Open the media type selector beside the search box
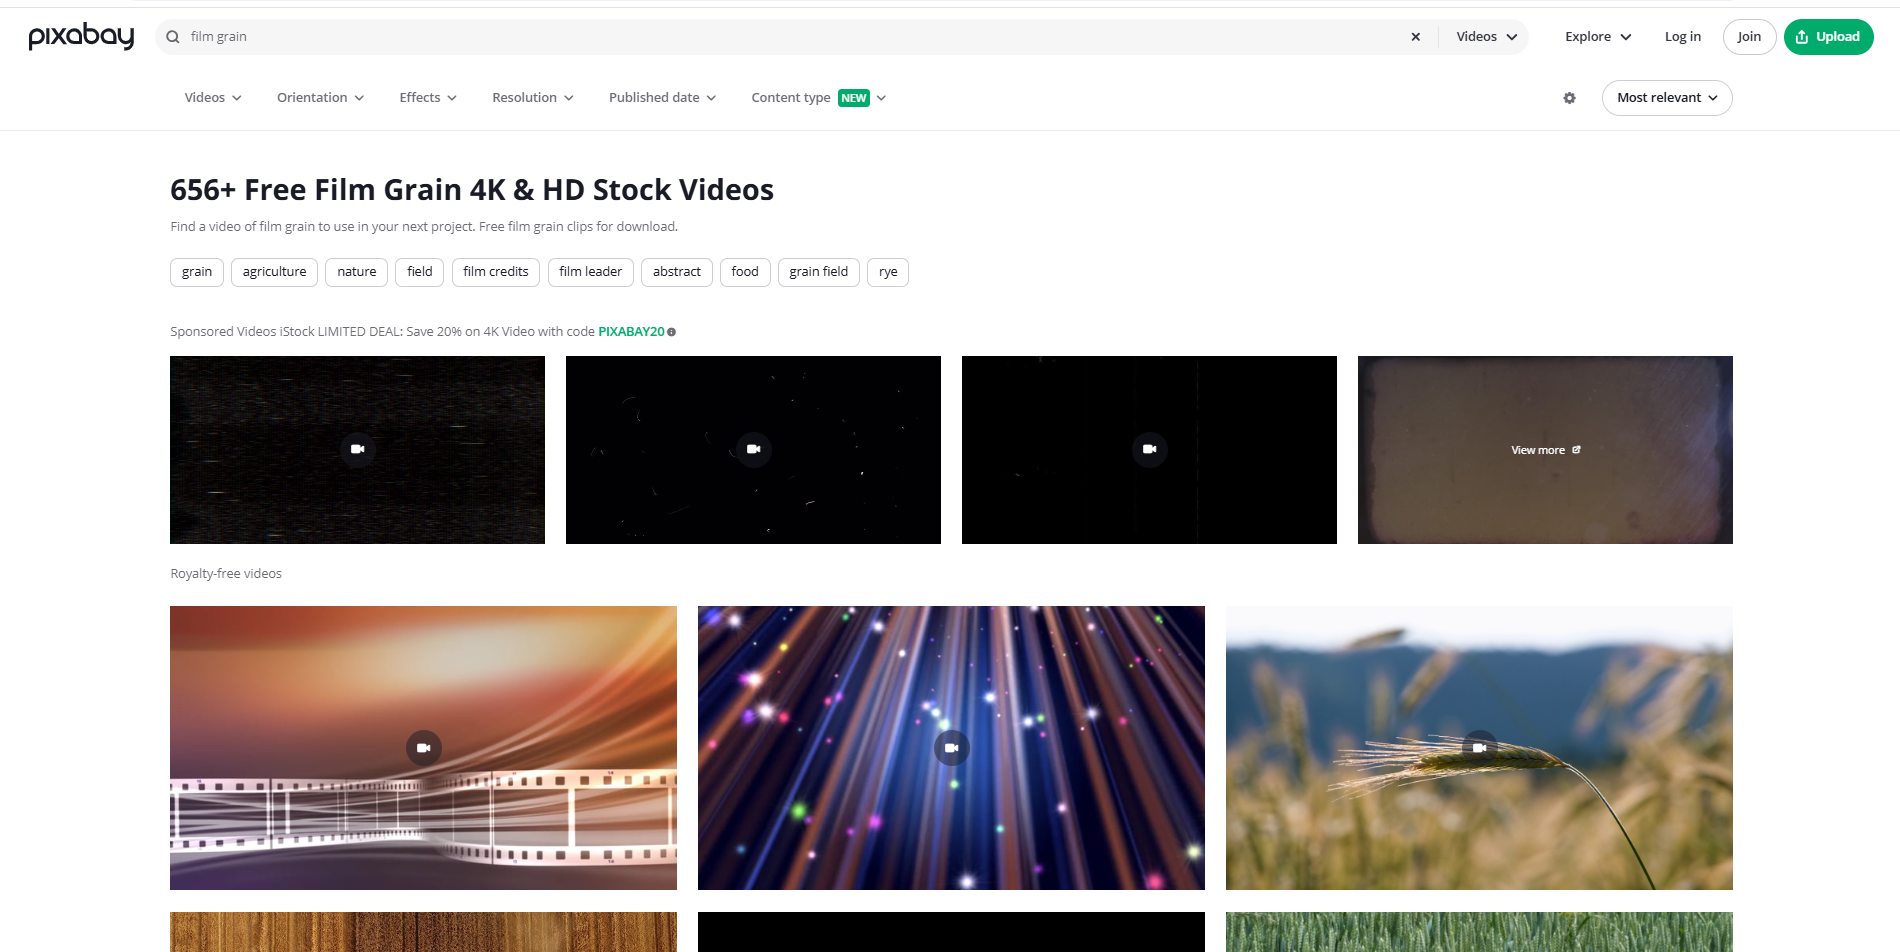The height and width of the screenshot is (952, 1900). click(x=1485, y=36)
